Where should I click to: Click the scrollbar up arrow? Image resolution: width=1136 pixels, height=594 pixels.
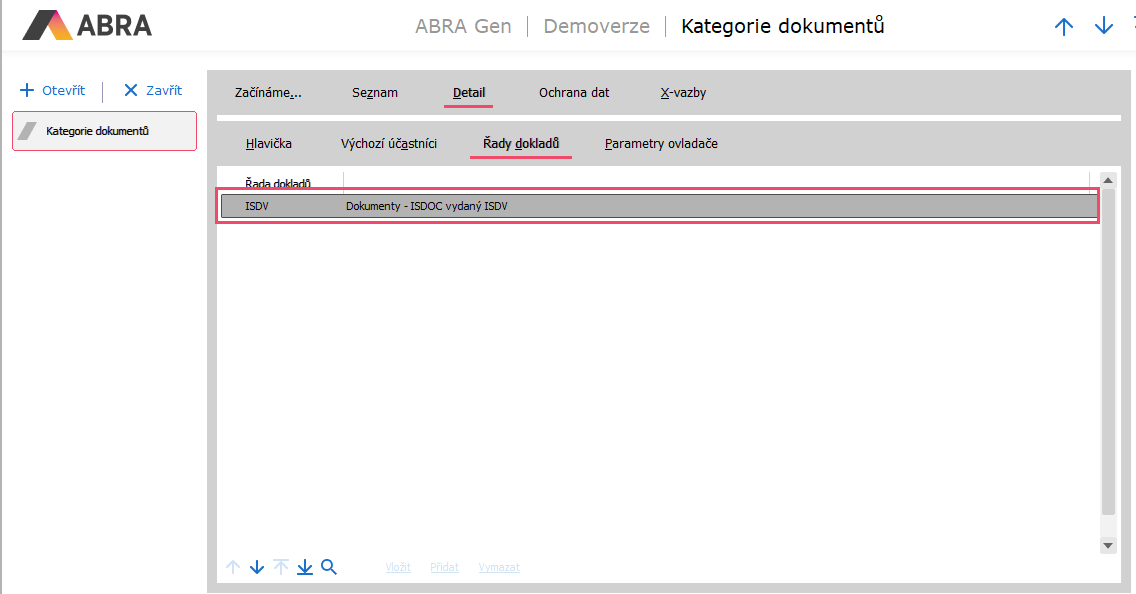tap(1108, 180)
